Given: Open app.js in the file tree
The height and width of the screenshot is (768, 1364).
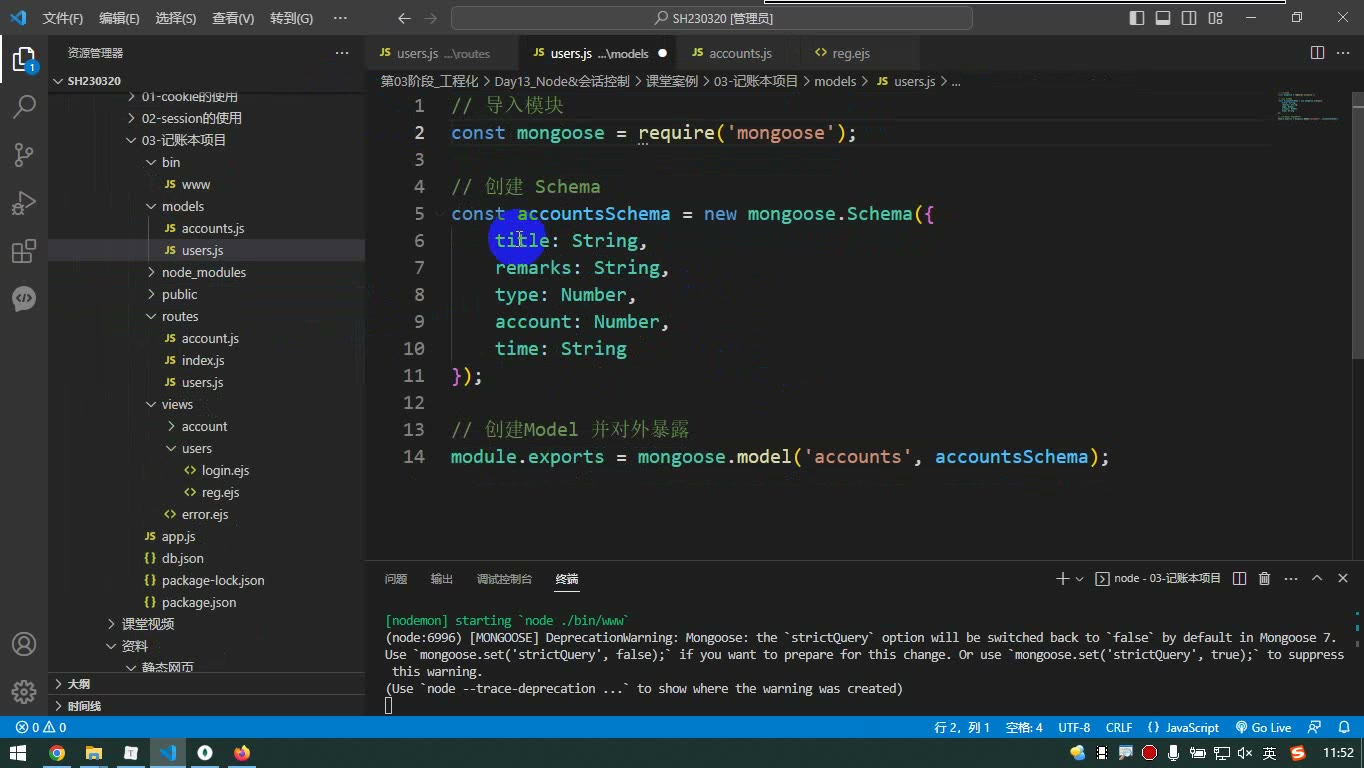Looking at the screenshot, I should pyautogui.click(x=178, y=536).
